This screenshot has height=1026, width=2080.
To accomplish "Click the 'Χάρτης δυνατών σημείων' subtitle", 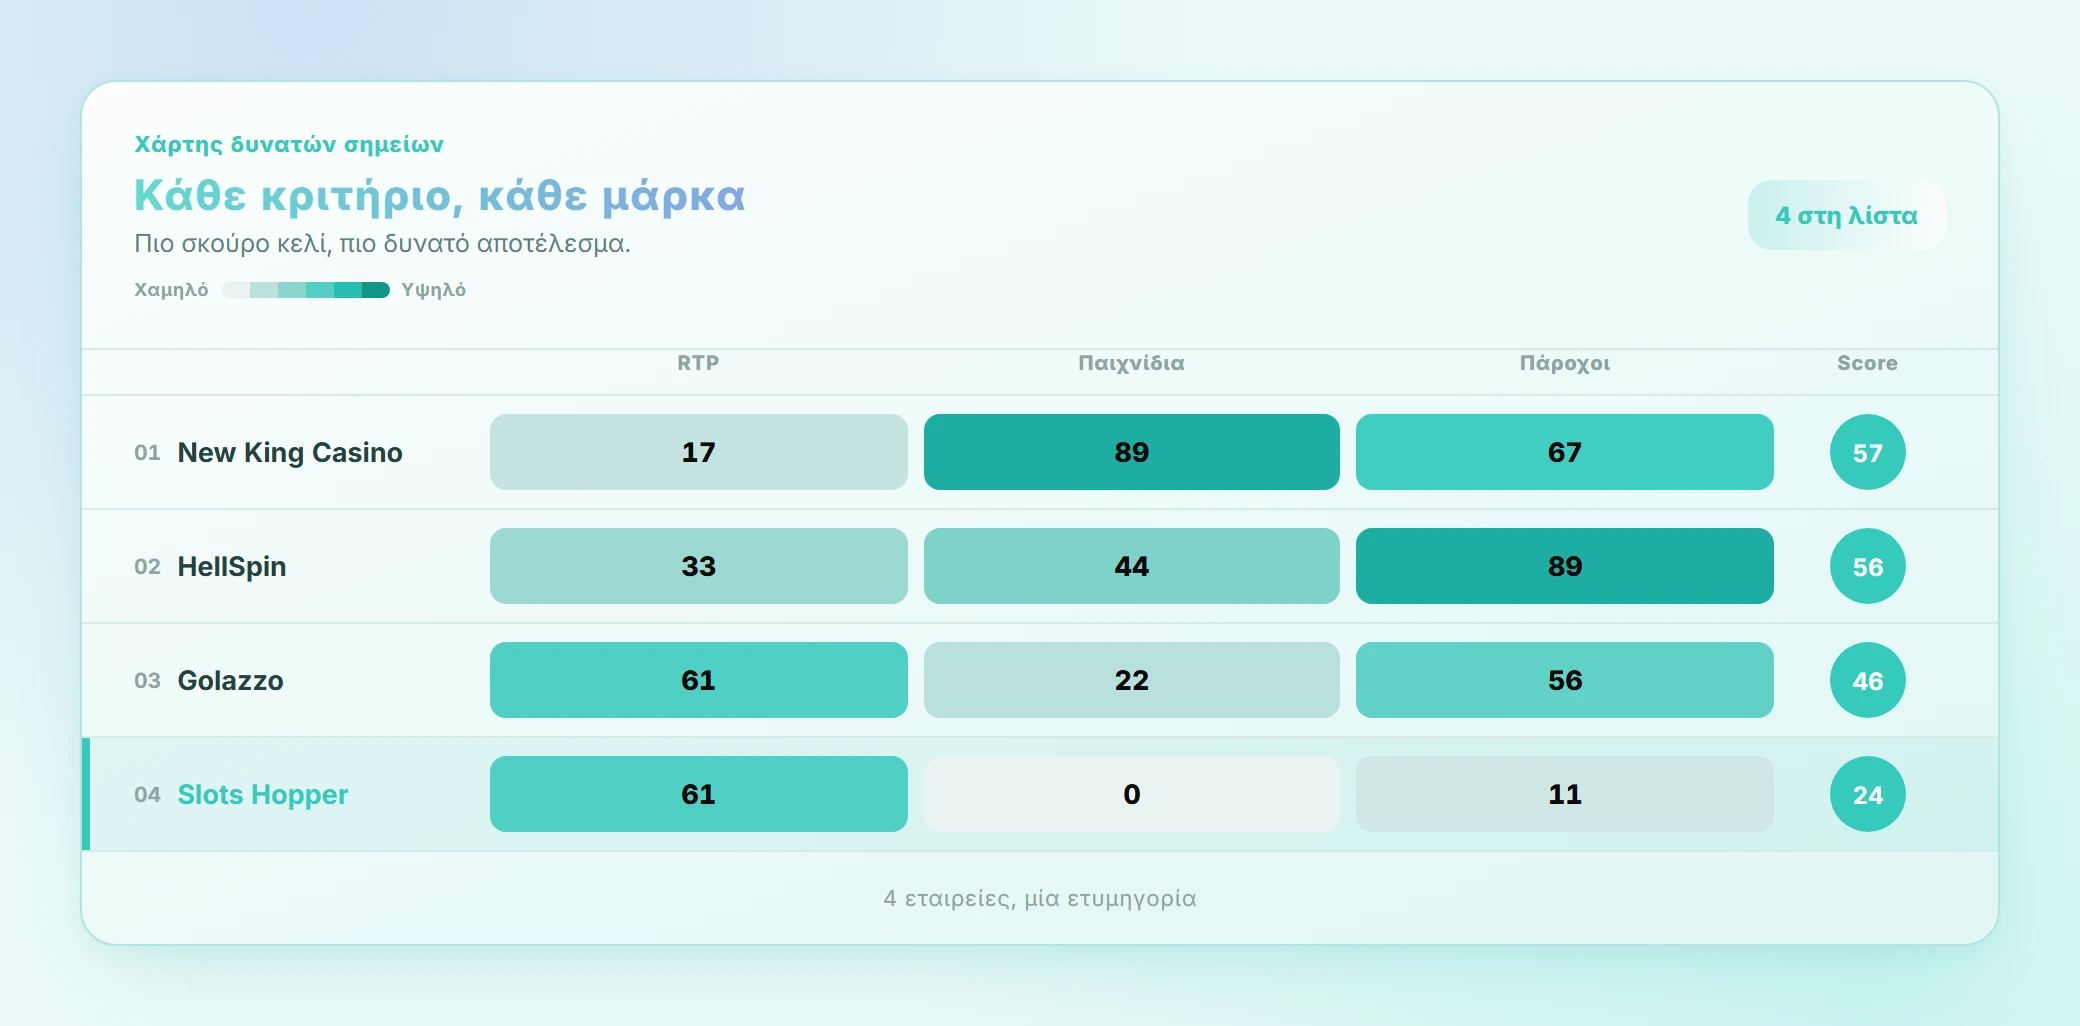I will (289, 144).
